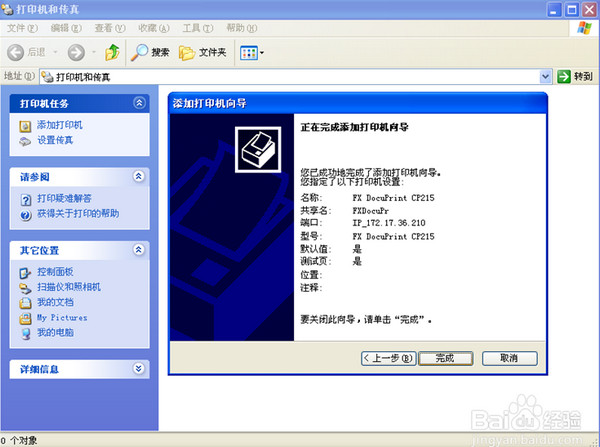
Task: Maximize the 打印机和传真 window
Action: coord(572,10)
